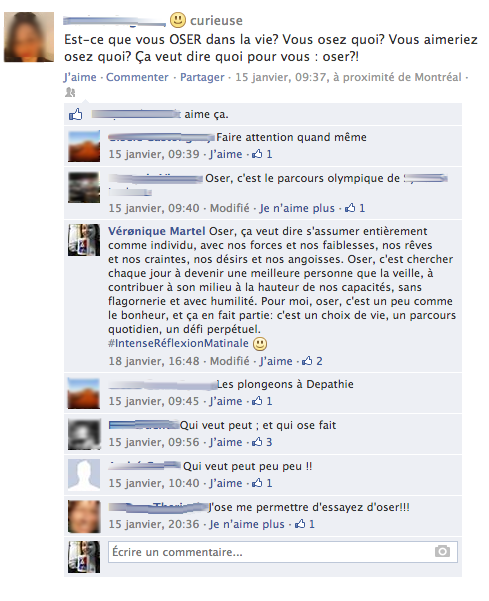The width and height of the screenshot is (489, 601).
Task: Like the post with J'aime under question
Action: point(80,77)
